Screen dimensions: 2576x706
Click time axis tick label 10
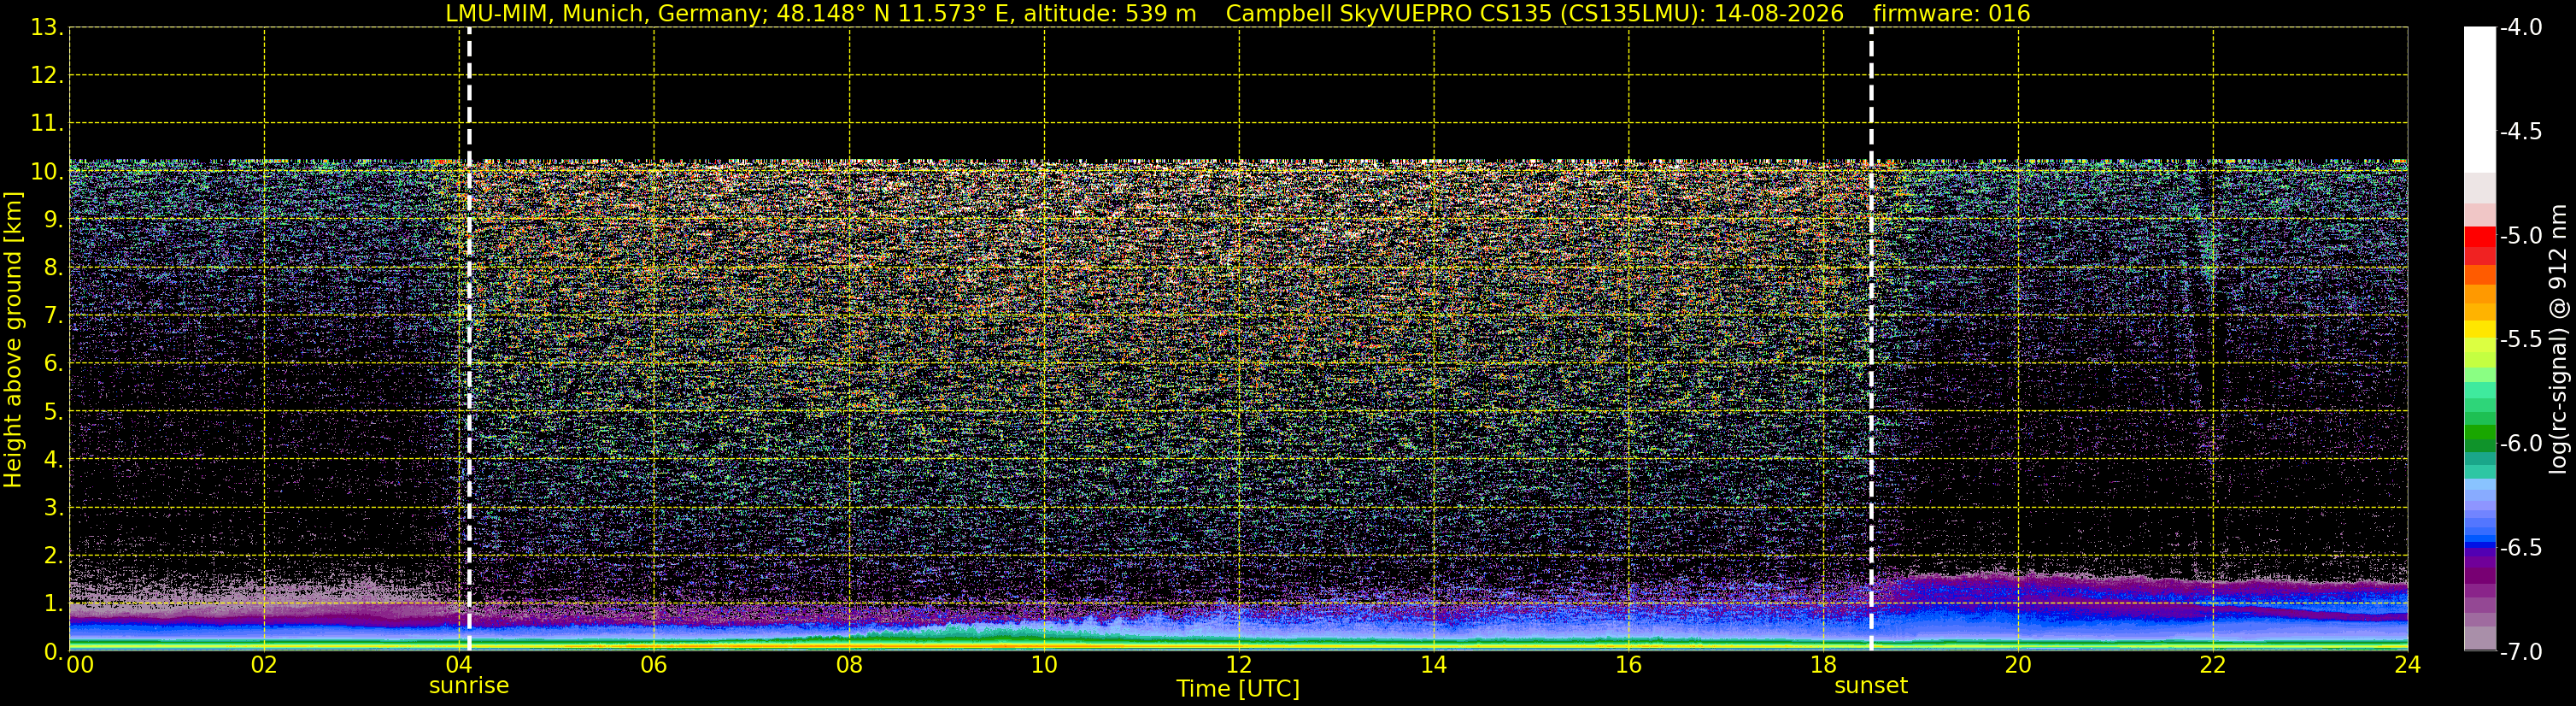(x=1044, y=665)
